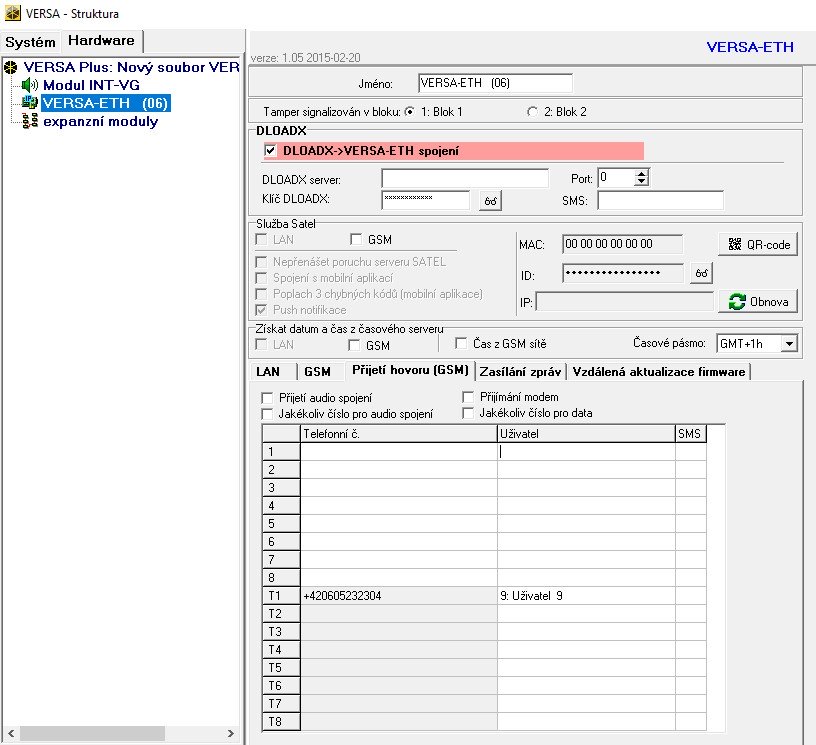Click the VERSA app icon in title bar

tap(12, 14)
